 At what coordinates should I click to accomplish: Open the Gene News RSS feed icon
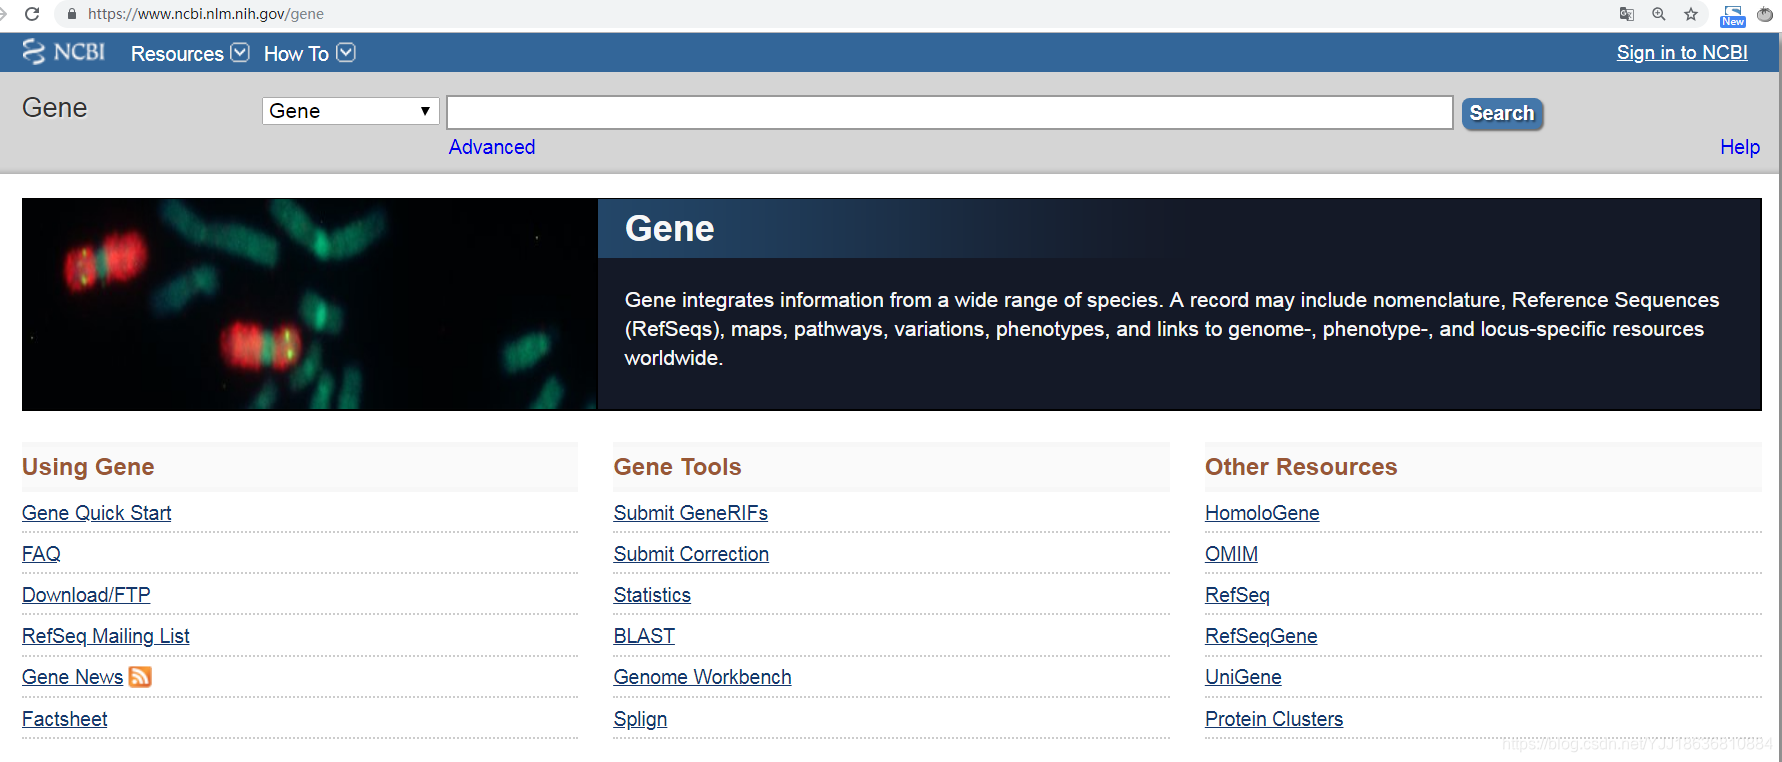tap(140, 677)
